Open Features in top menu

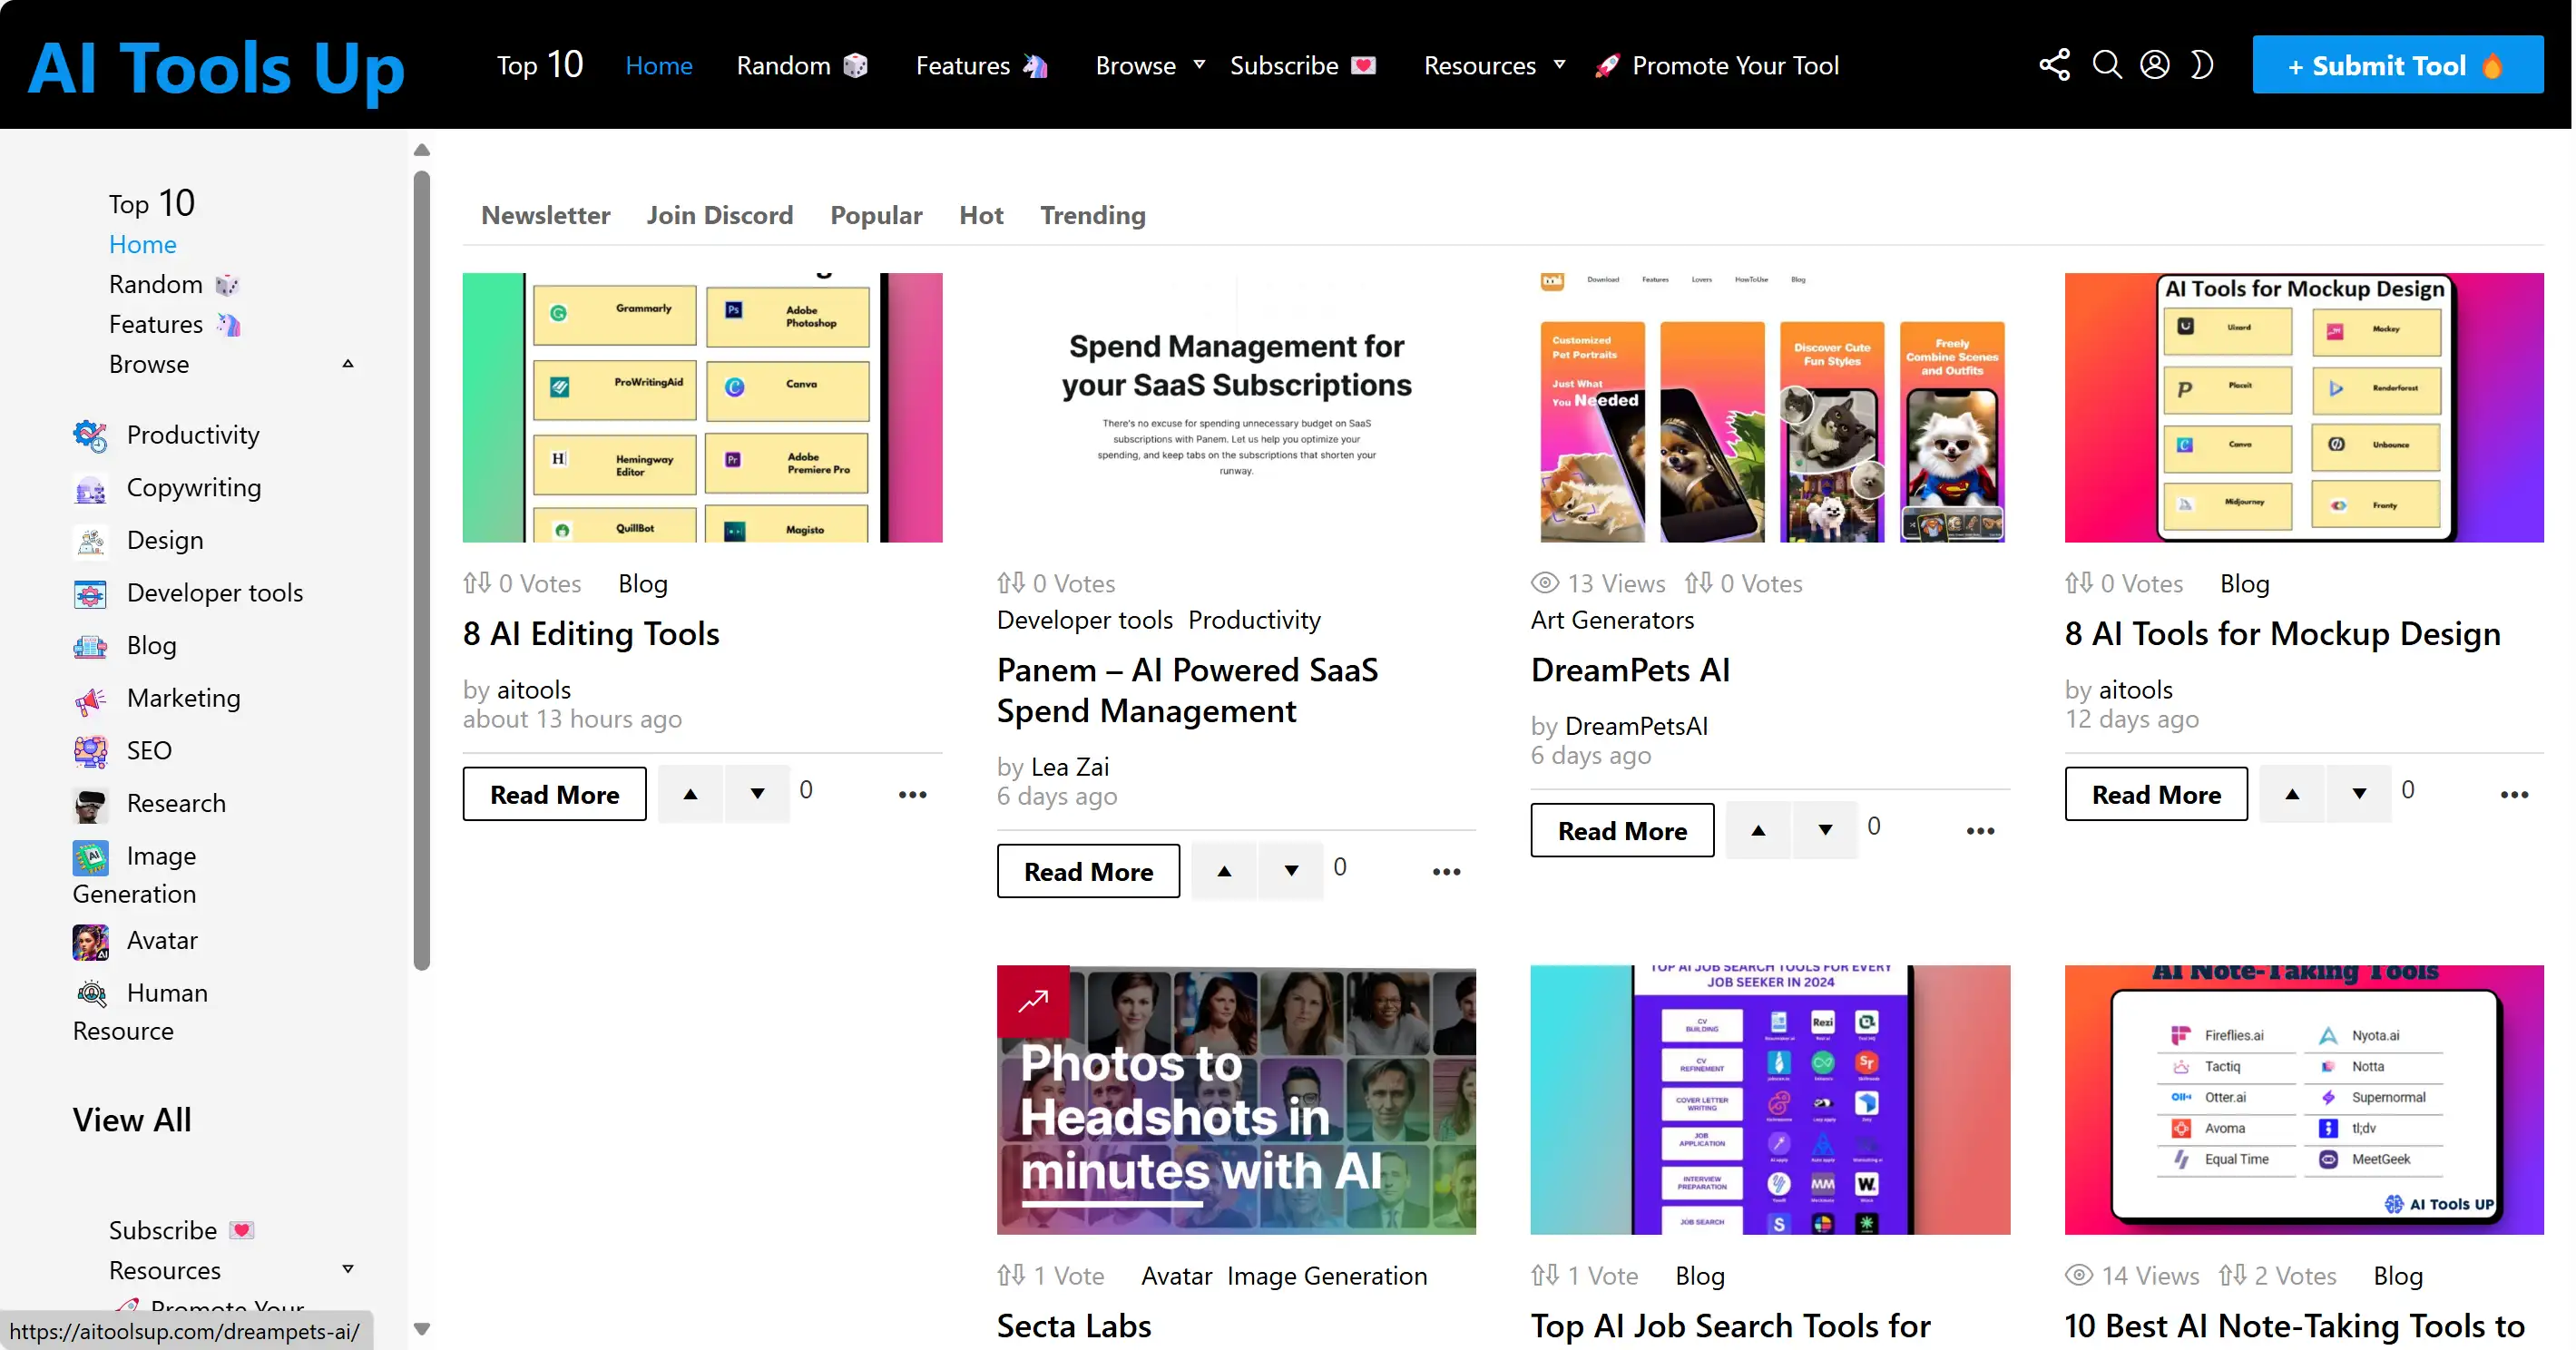(x=982, y=66)
